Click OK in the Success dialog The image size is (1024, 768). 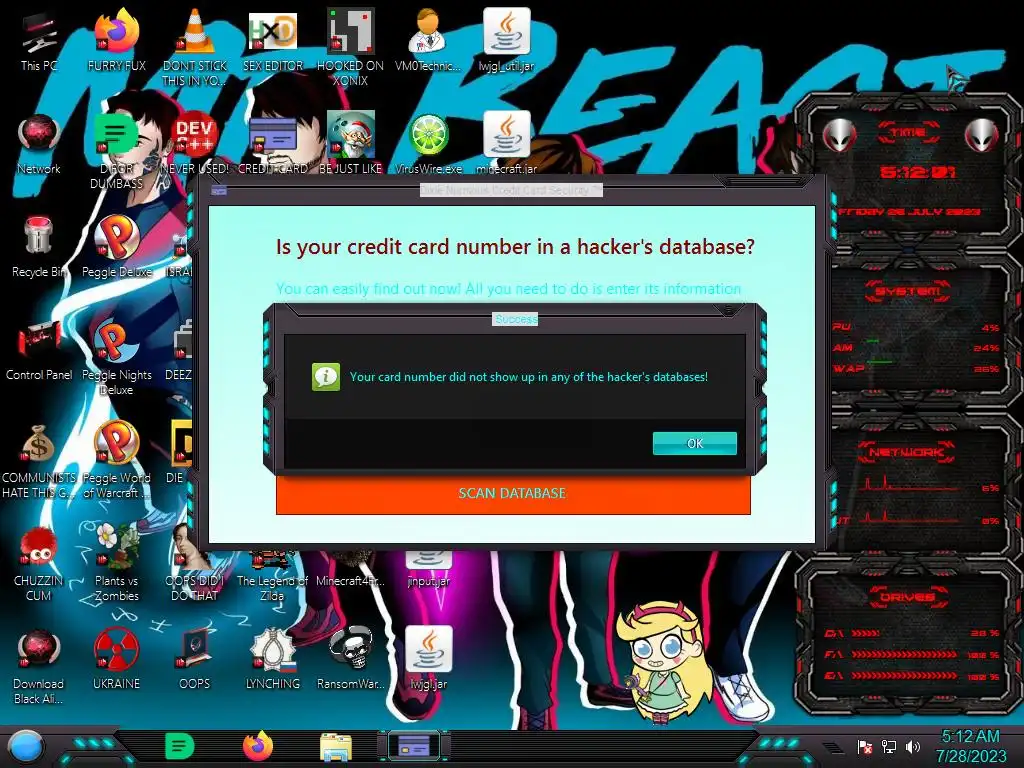click(695, 443)
